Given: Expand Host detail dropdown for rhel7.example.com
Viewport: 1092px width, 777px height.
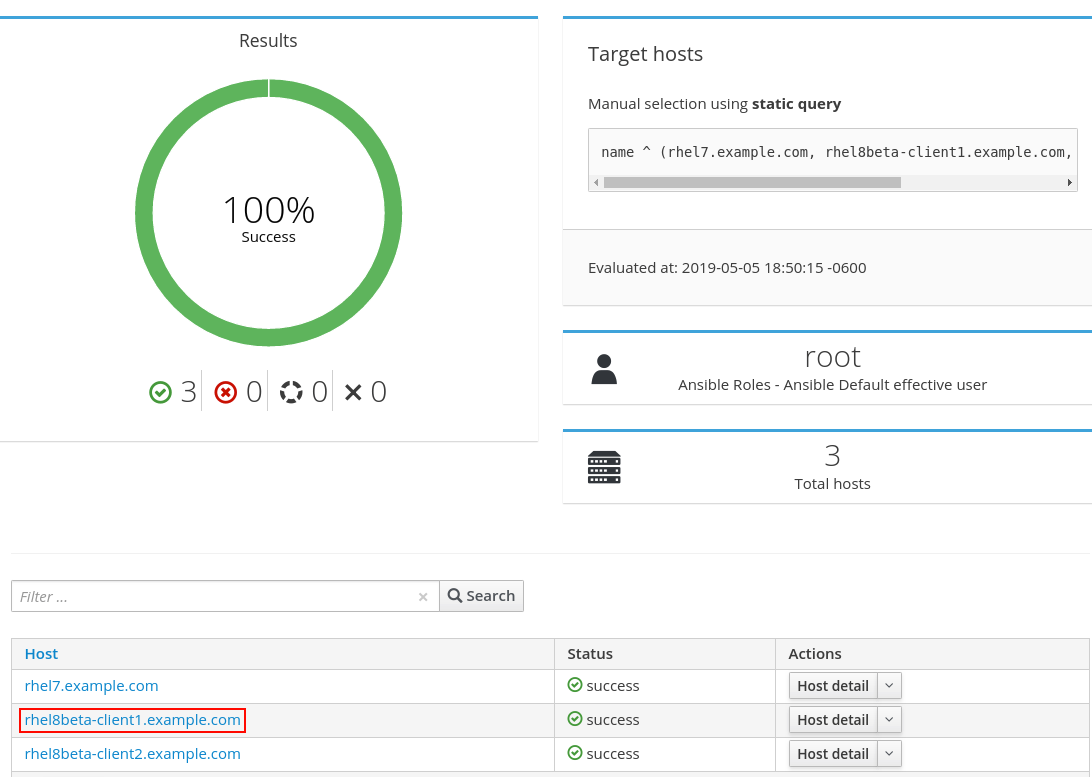Looking at the screenshot, I should point(889,686).
